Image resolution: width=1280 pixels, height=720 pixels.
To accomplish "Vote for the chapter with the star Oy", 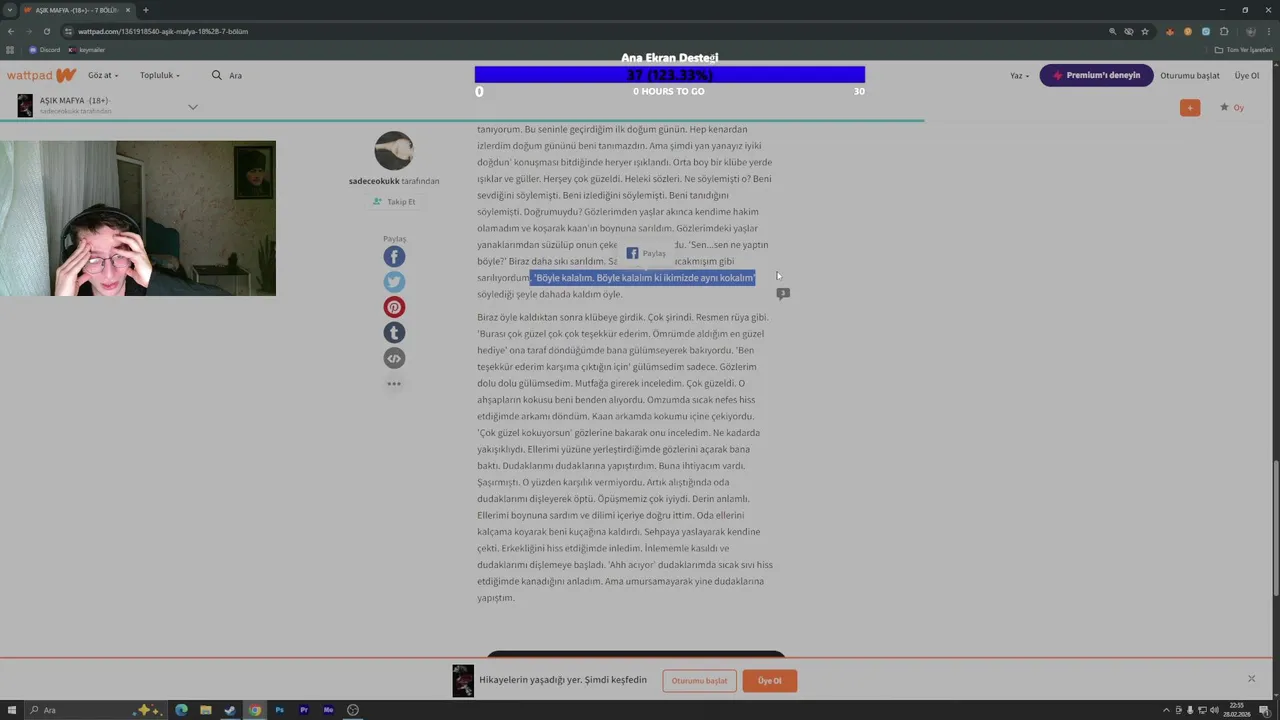I will click(1231, 107).
